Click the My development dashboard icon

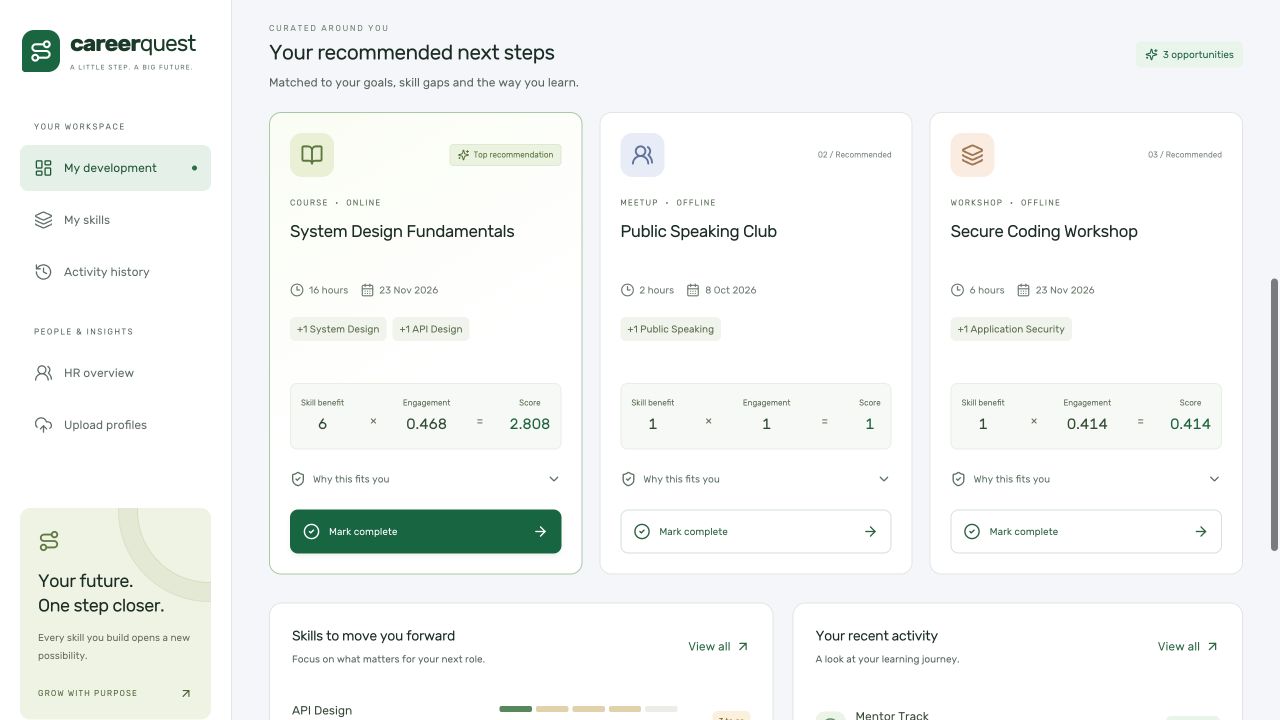click(43, 168)
